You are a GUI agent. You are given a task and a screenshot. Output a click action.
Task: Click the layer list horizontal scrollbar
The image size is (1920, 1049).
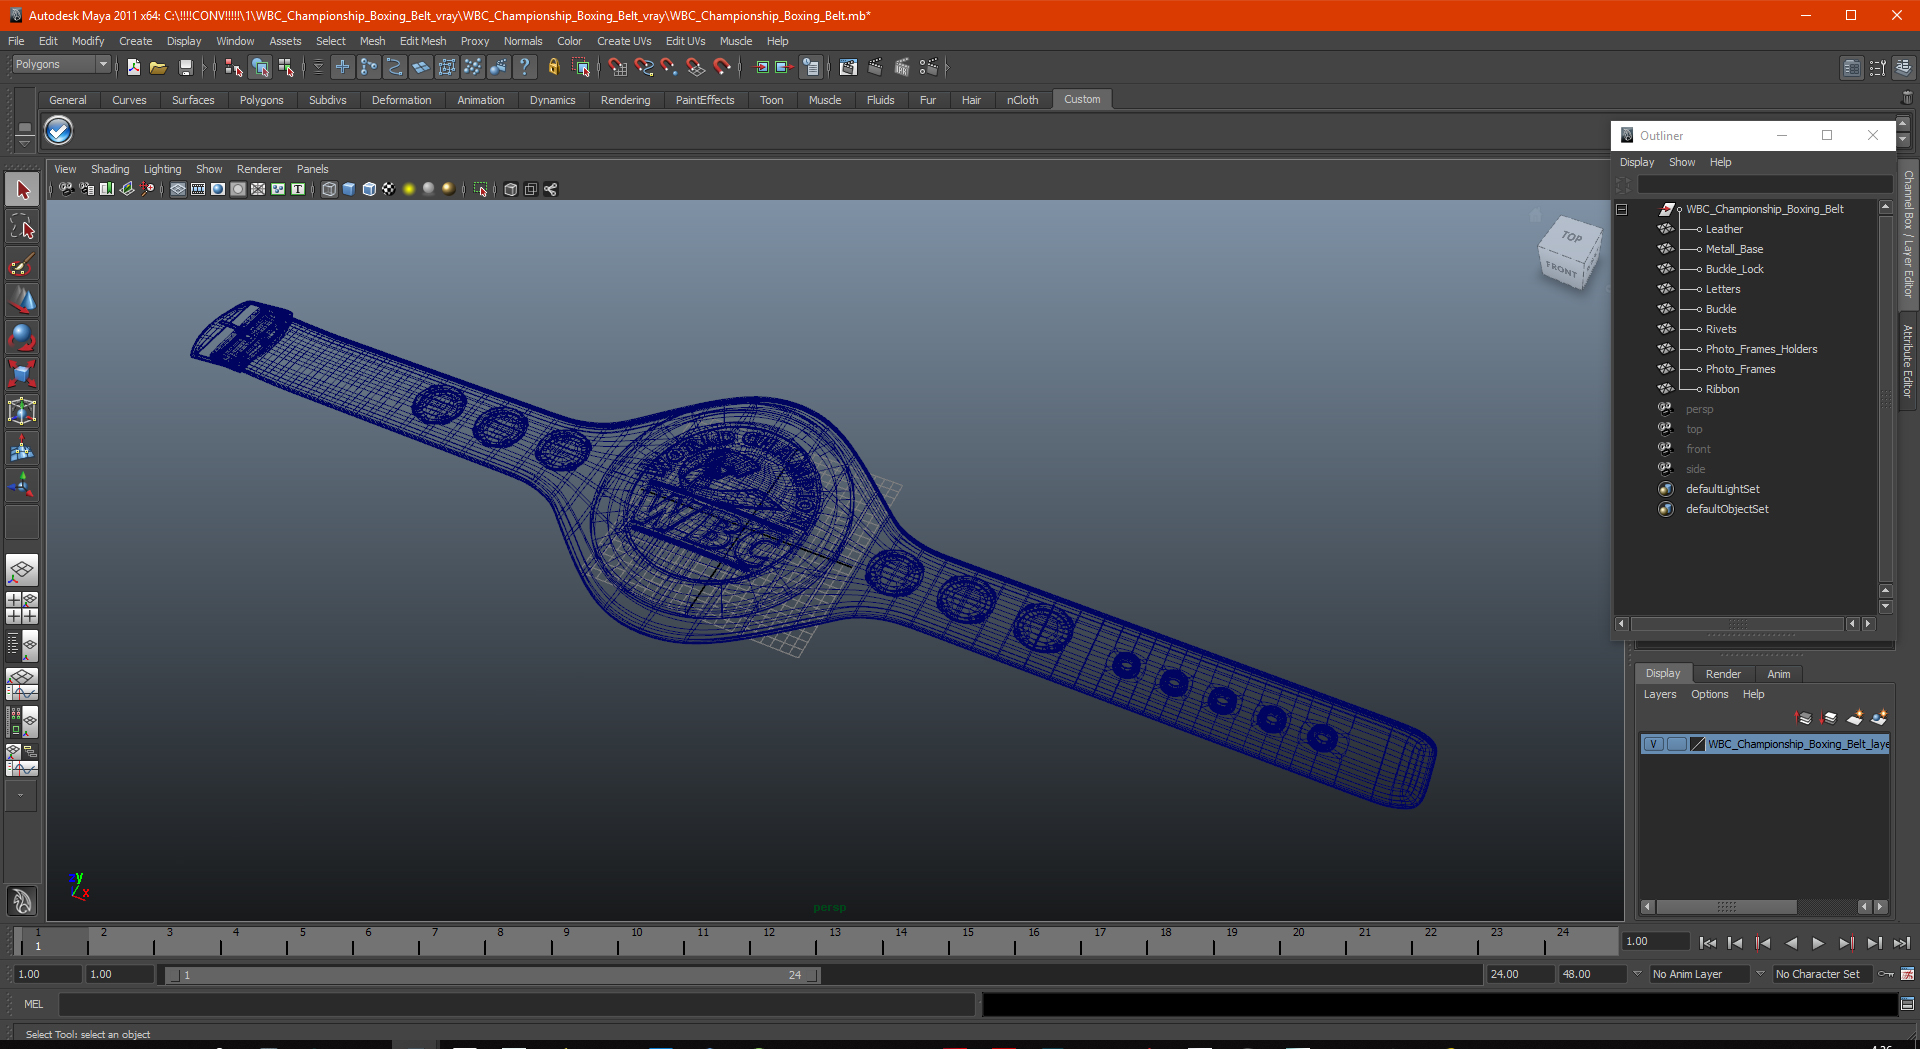click(1726, 907)
